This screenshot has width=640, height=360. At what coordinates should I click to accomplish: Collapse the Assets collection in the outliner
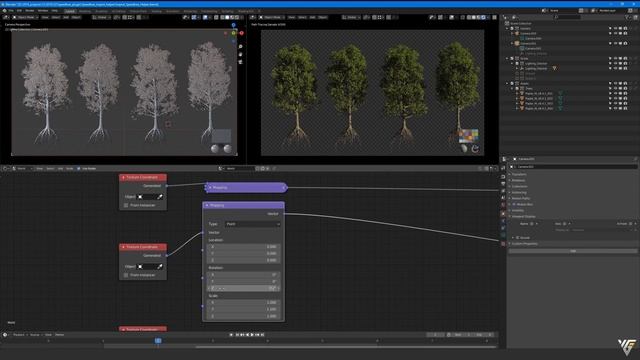[x=507, y=83]
